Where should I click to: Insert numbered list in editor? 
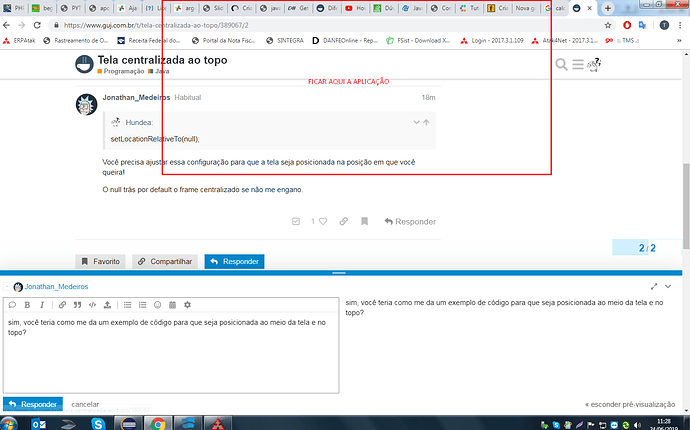click(x=143, y=305)
